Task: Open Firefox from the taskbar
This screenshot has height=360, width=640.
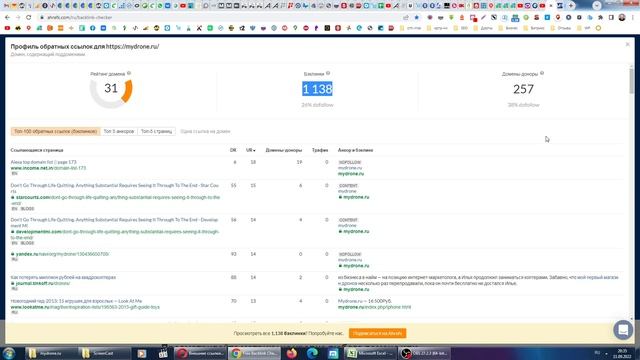Action: tap(291, 353)
